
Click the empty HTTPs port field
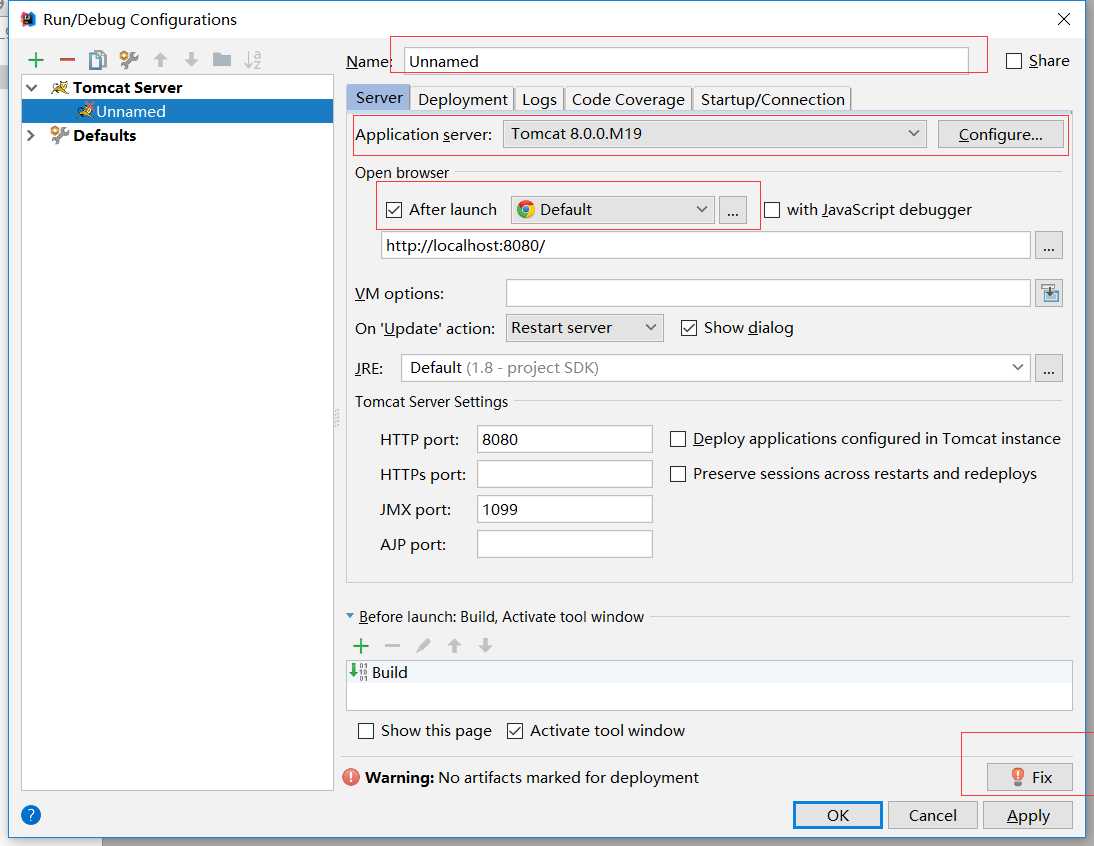pyautogui.click(x=564, y=474)
